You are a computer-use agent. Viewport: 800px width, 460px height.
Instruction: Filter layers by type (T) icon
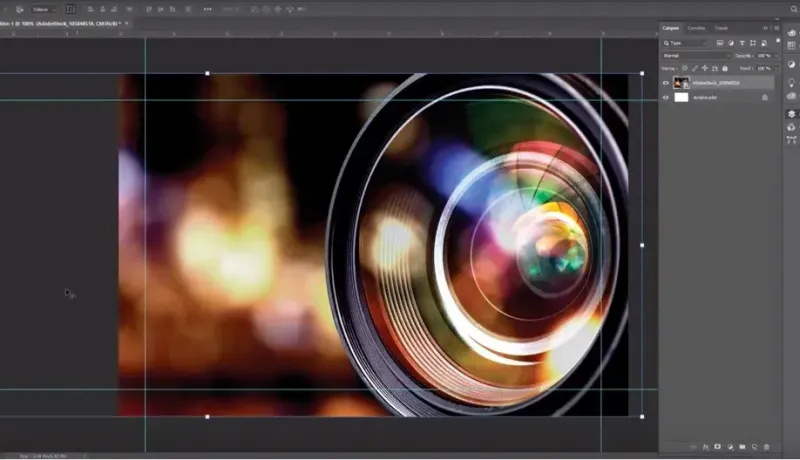click(742, 43)
